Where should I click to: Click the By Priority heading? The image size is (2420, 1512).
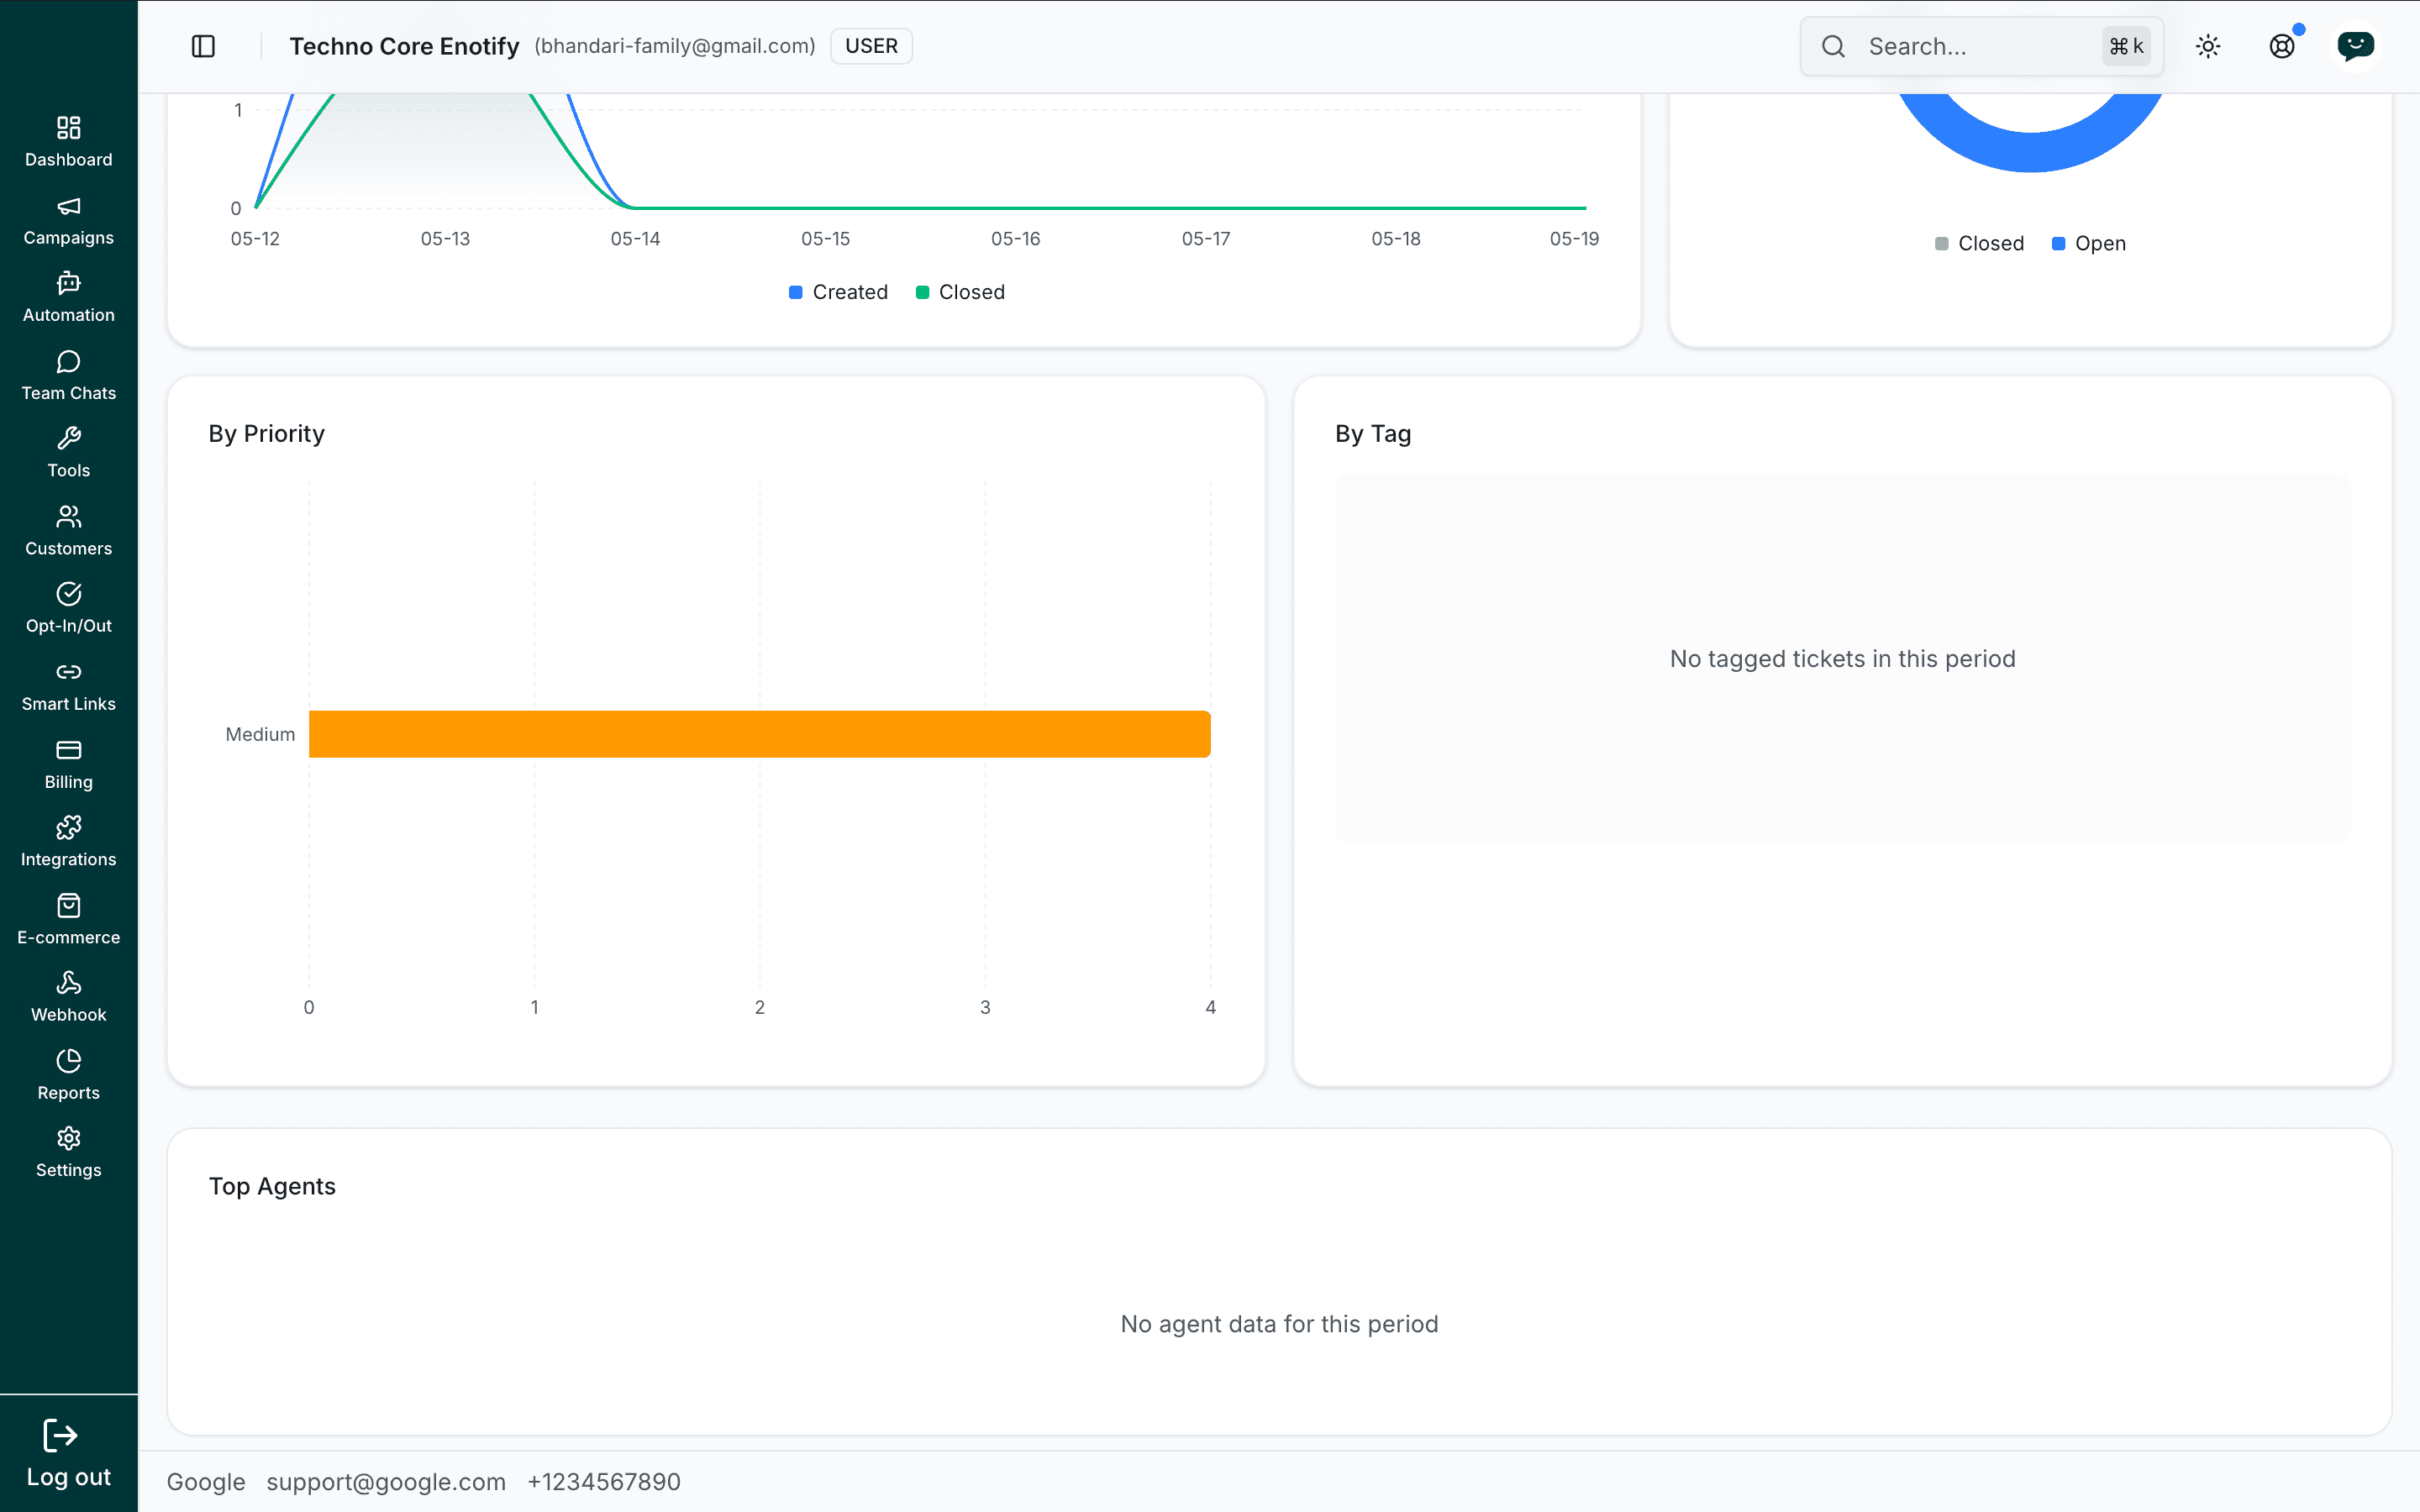coord(266,433)
